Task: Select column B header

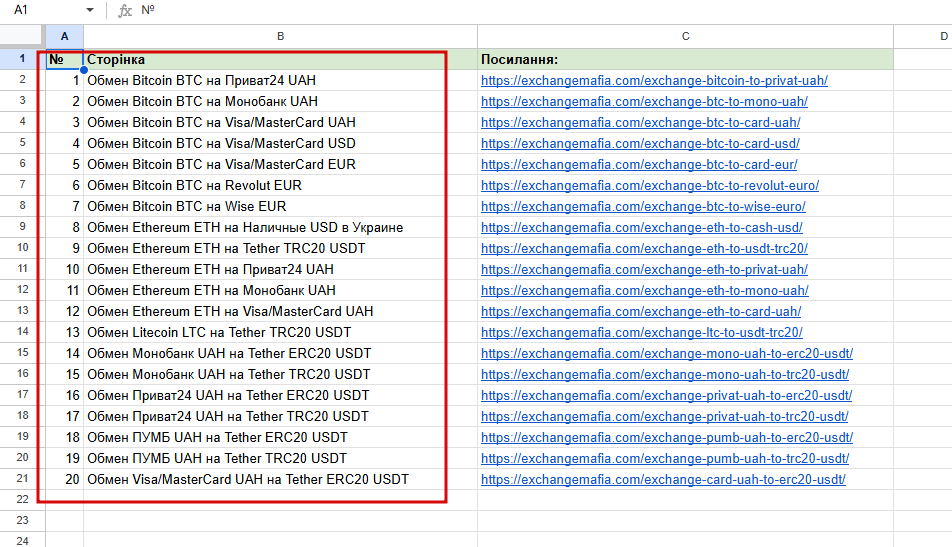Action: 280,36
